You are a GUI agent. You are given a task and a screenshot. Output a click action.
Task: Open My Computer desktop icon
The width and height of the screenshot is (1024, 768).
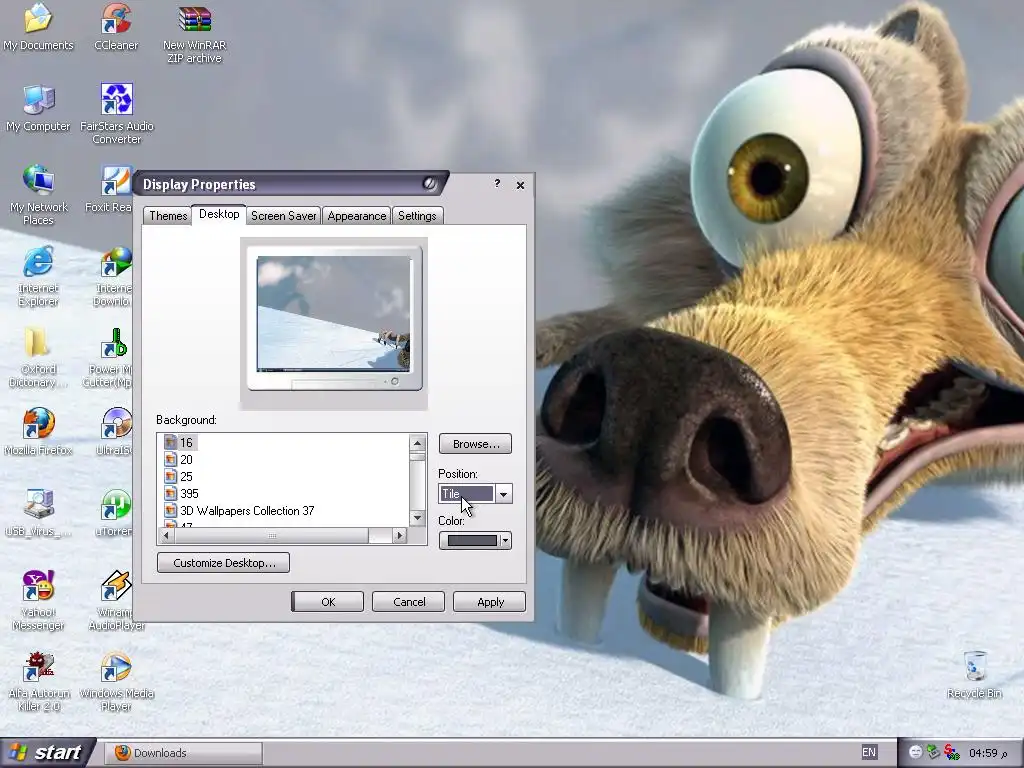[x=38, y=108]
